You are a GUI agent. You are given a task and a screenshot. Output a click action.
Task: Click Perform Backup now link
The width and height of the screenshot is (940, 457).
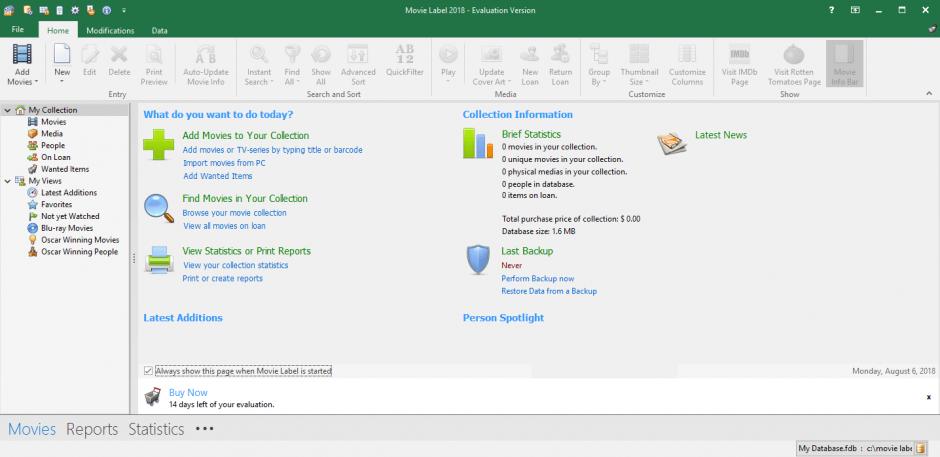coord(538,278)
